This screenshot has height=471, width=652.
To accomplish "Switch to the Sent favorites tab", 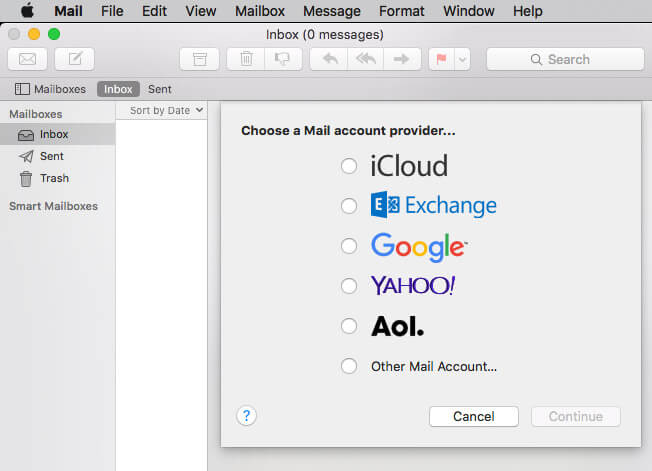I will (x=159, y=89).
